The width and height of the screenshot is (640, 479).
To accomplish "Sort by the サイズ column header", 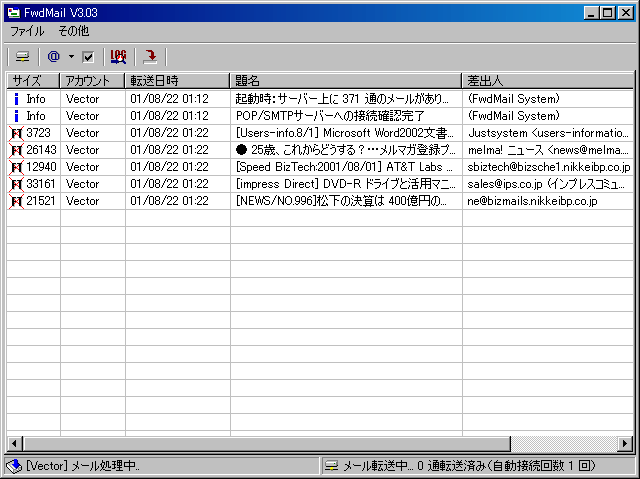I will (33, 80).
